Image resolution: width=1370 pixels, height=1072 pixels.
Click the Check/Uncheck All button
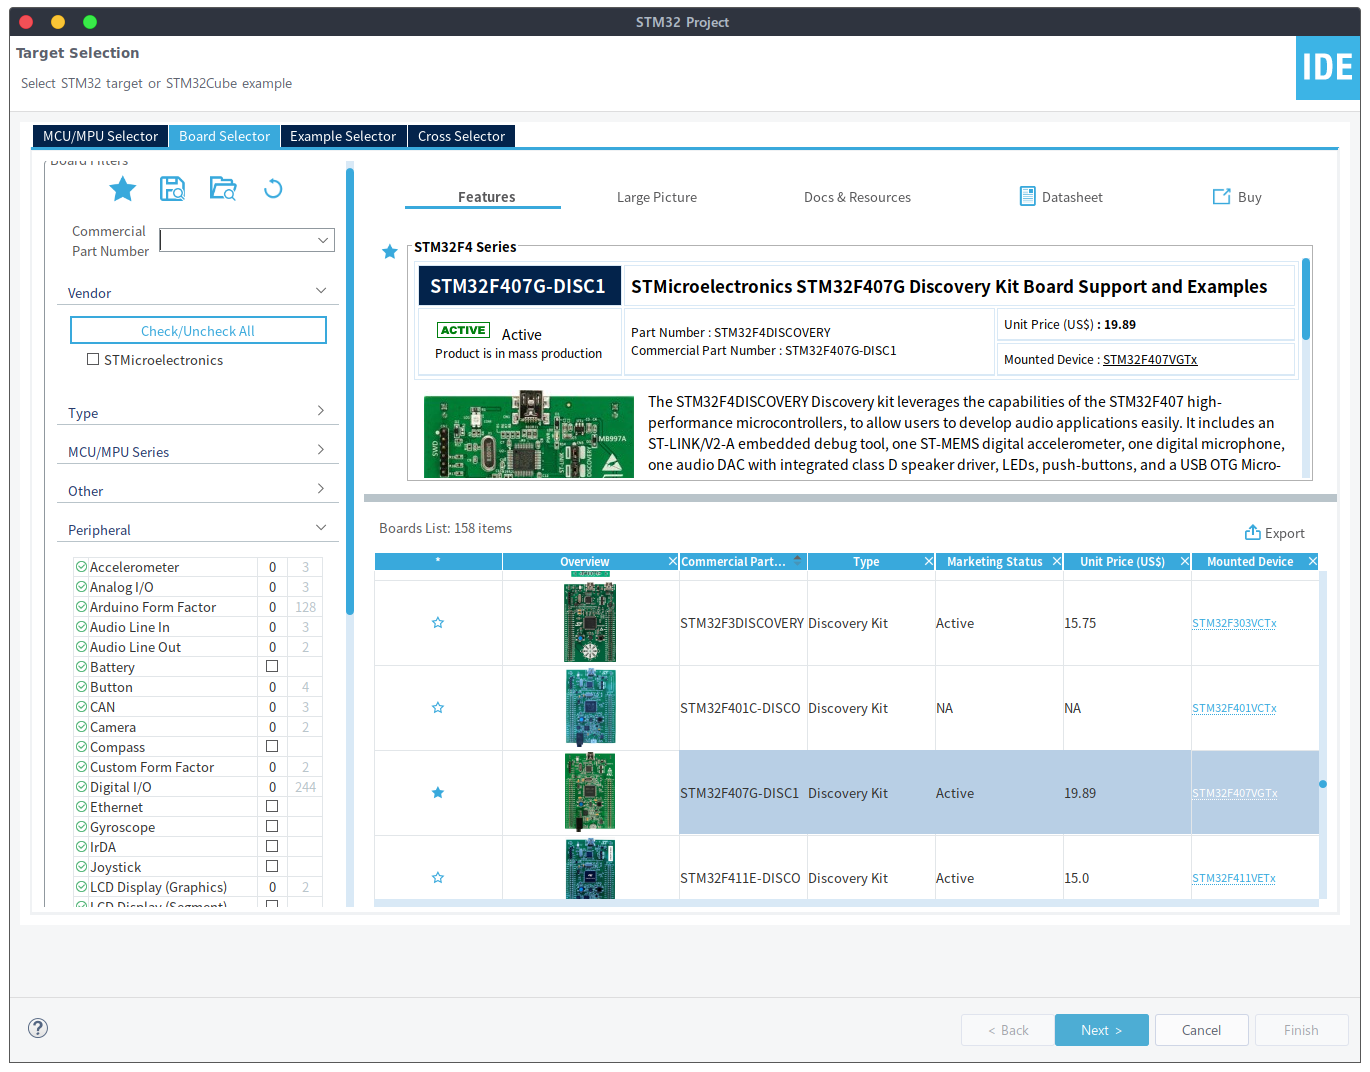pyautogui.click(x=198, y=330)
